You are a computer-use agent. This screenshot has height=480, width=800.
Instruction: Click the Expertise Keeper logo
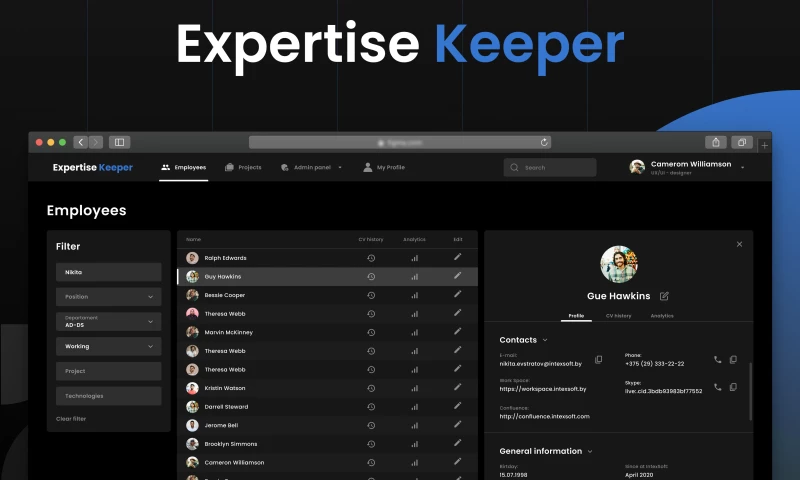pos(93,167)
